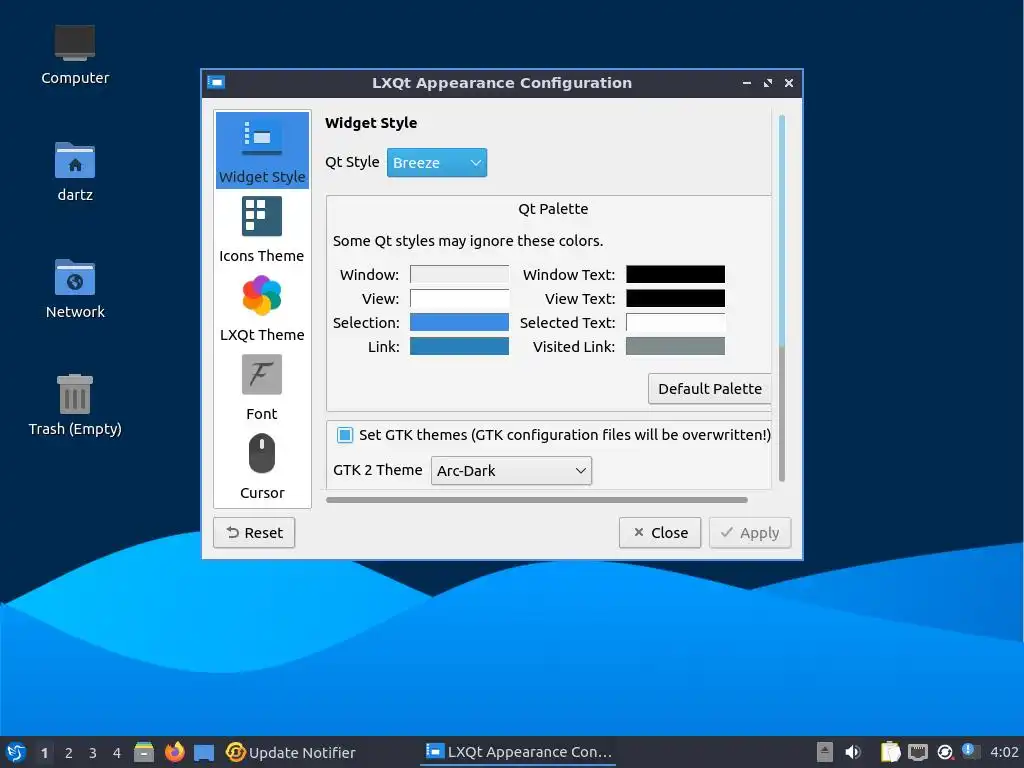Click the vertical scrollbar of settings page

click(782, 298)
